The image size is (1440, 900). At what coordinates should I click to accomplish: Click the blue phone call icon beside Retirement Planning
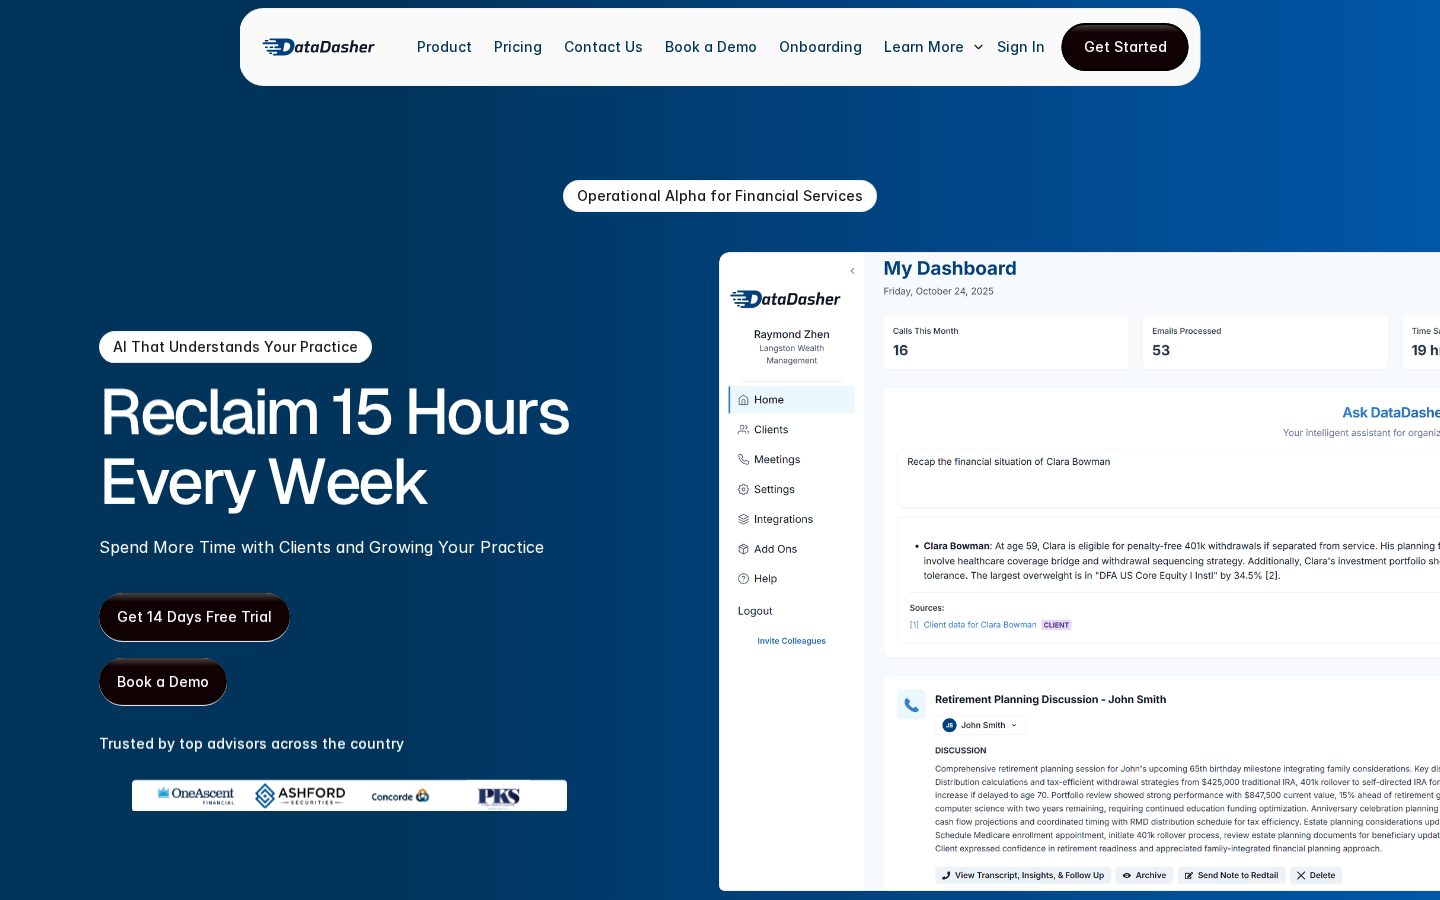click(911, 705)
